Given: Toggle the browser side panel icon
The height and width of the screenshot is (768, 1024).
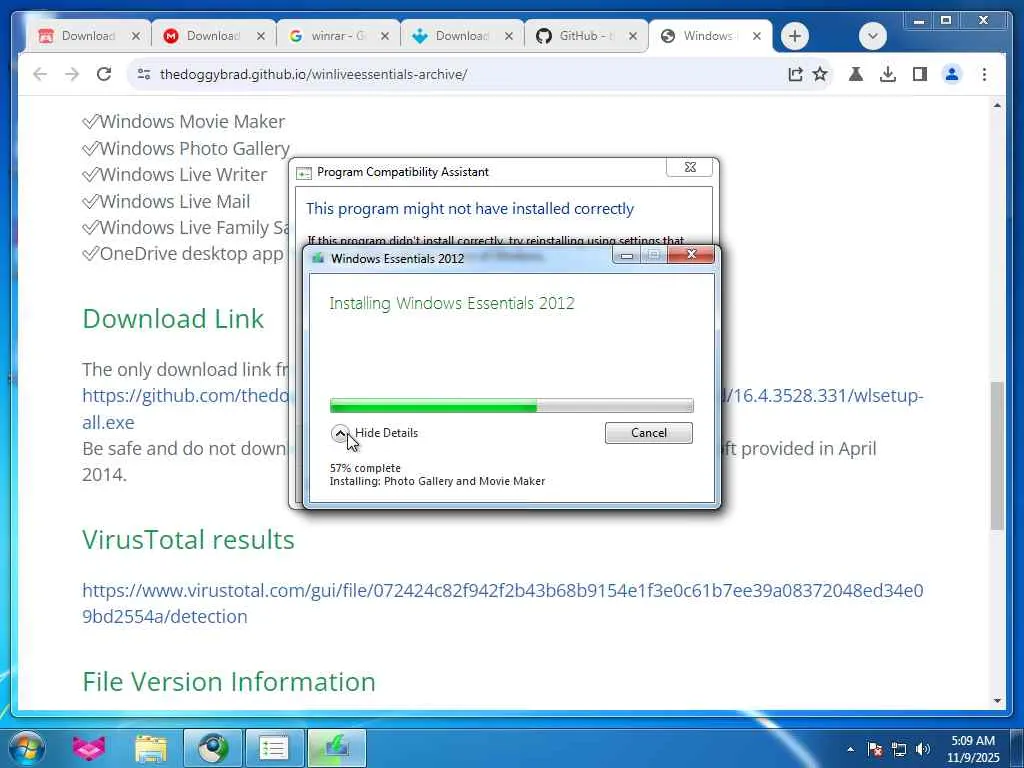Looking at the screenshot, I should click(x=920, y=74).
